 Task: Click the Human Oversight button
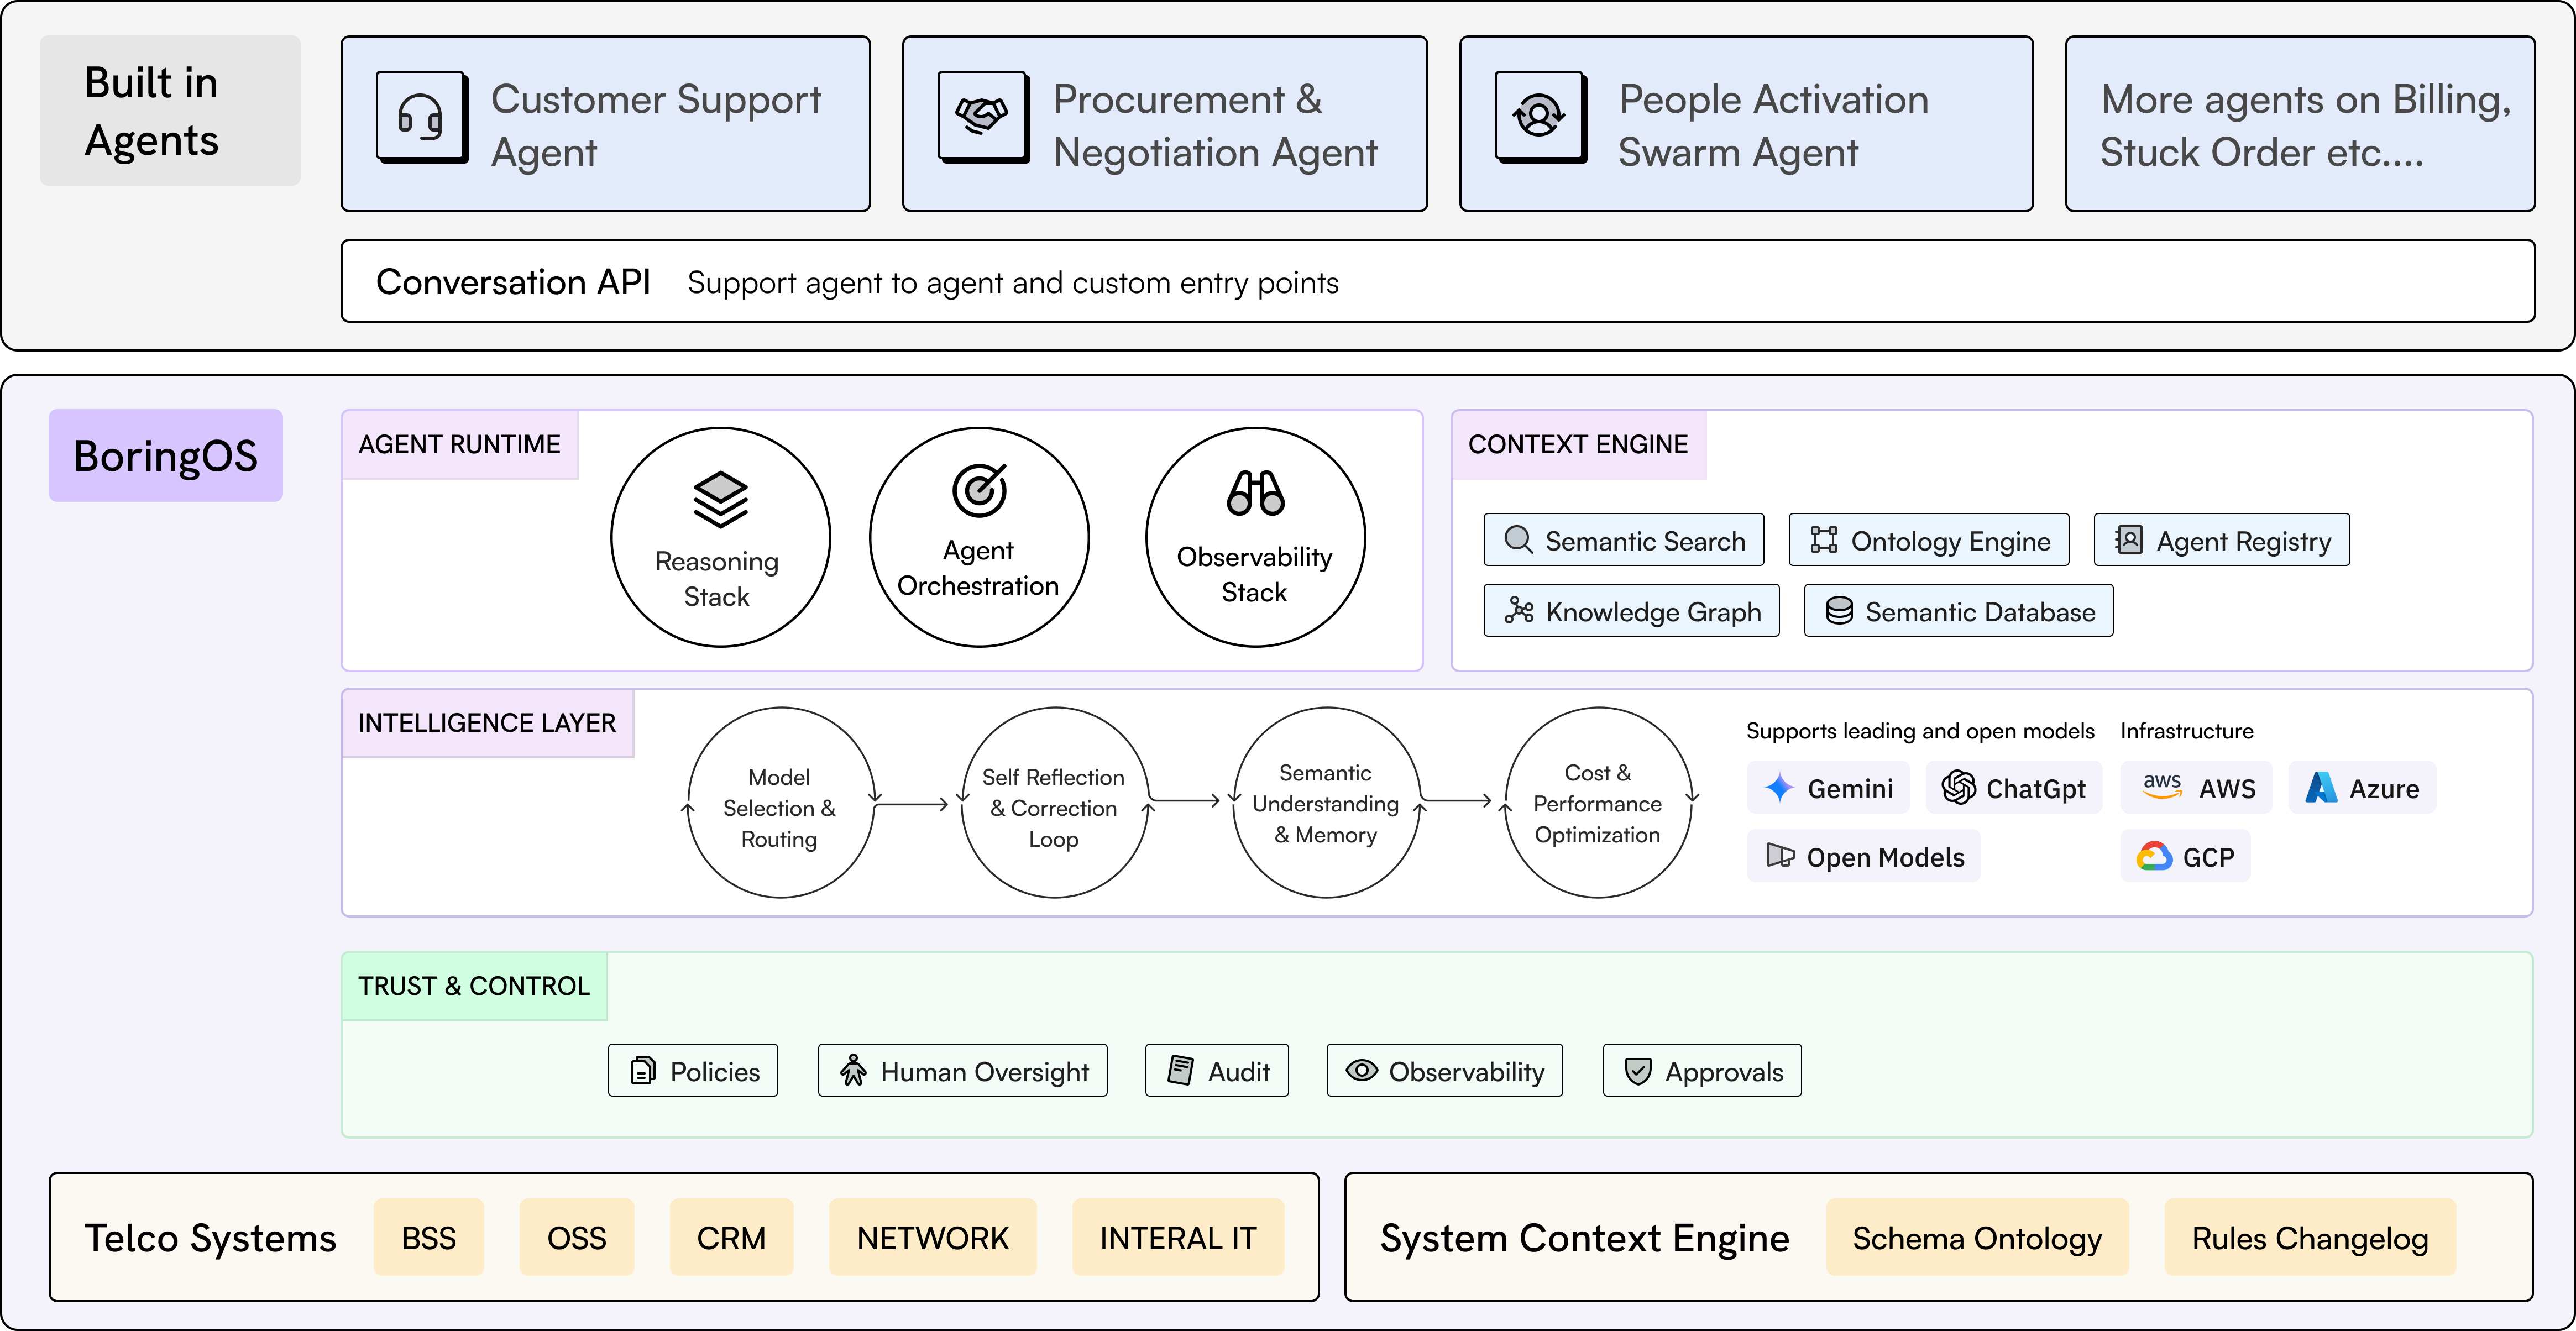pos(962,1071)
